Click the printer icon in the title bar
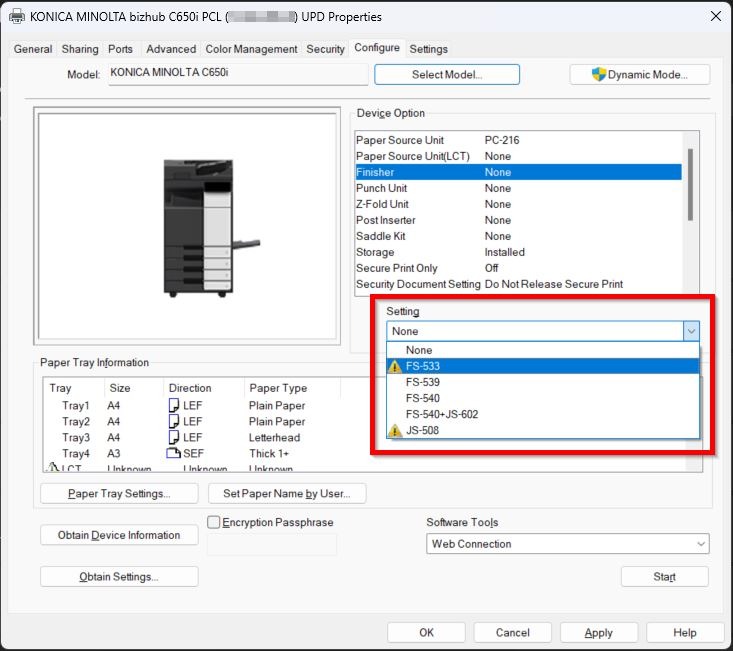The height and width of the screenshot is (651, 733). 16,16
